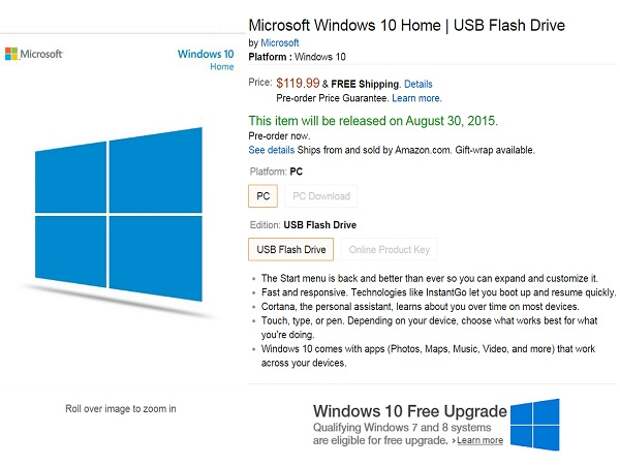
Task: Click the Windows logo in Free Upgrade banner
Action: (x=535, y=425)
